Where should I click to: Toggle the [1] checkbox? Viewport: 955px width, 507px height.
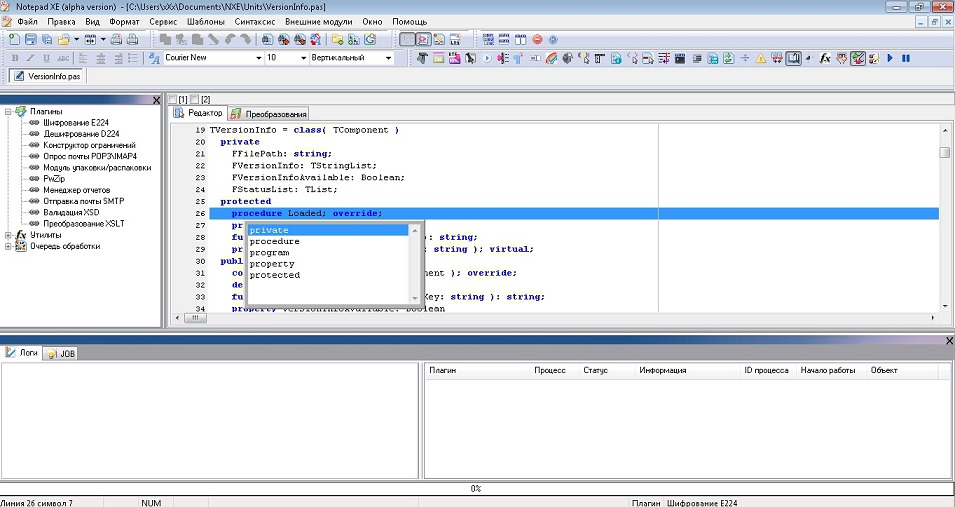[172, 99]
